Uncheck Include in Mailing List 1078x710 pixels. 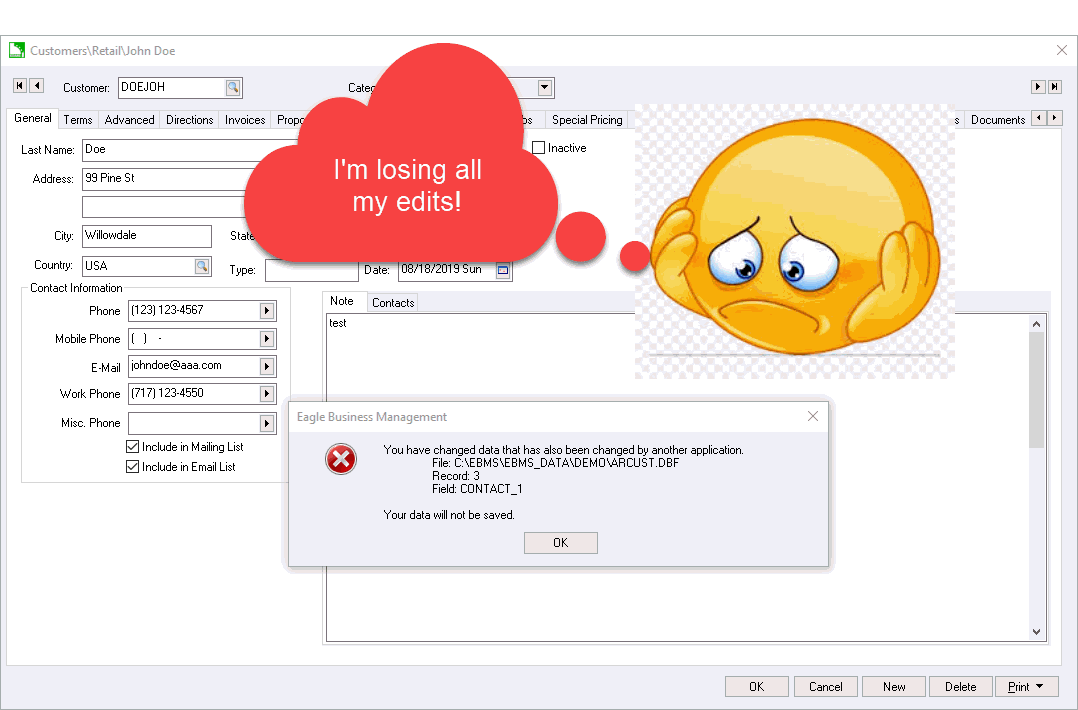click(133, 447)
